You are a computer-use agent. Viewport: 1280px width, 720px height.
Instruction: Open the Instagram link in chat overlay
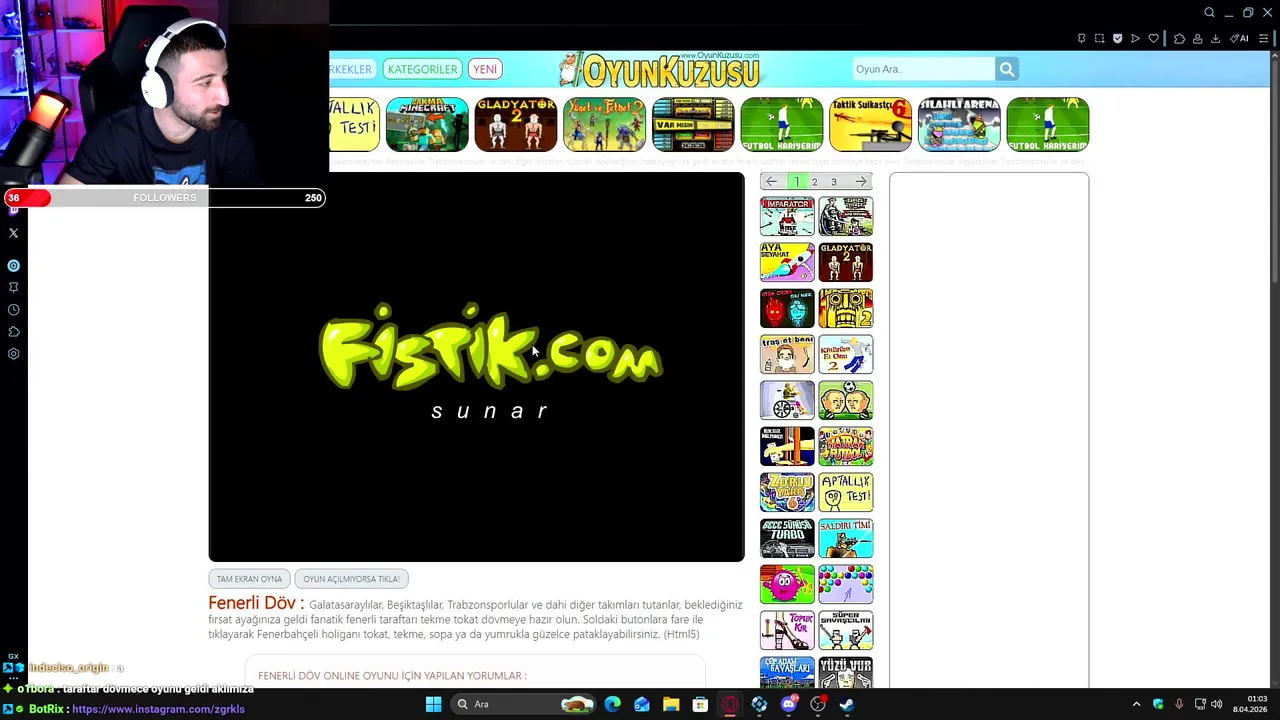[x=158, y=709]
